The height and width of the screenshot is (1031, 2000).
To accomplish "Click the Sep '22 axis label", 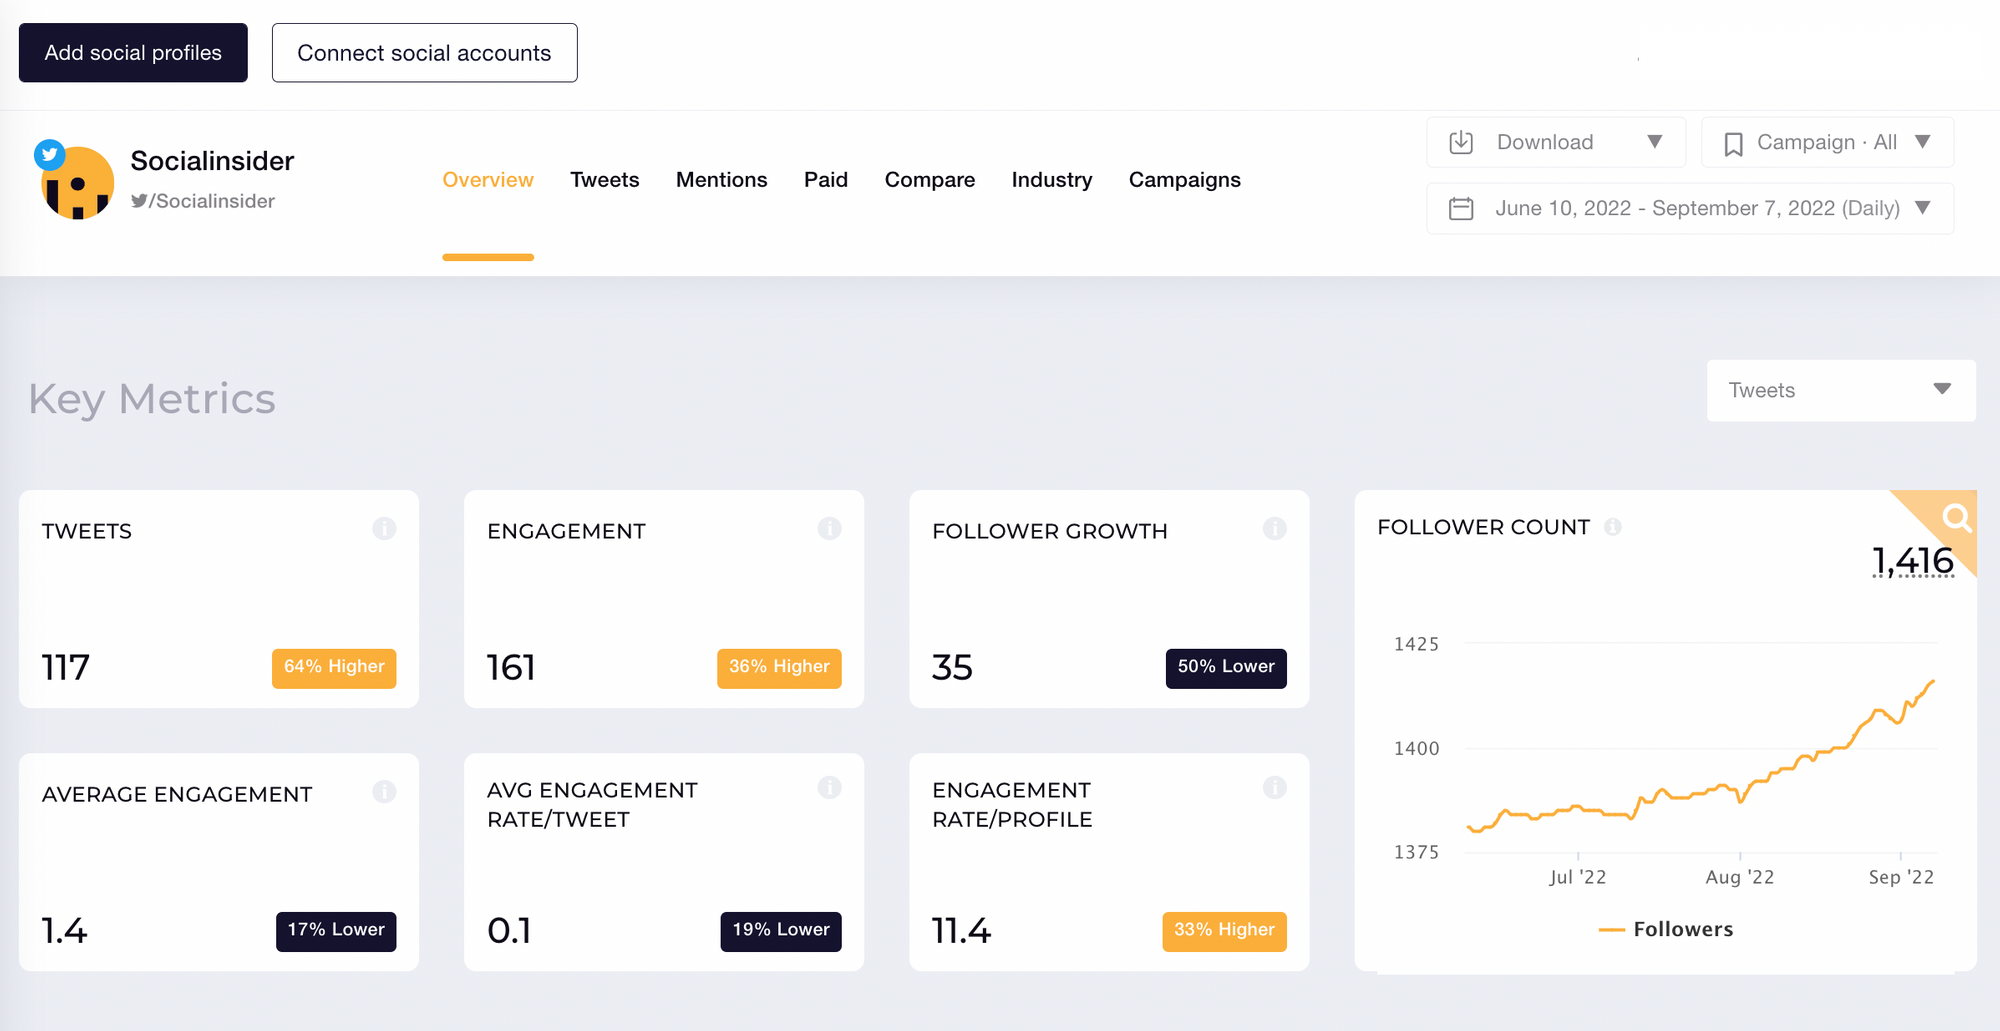I will [1901, 877].
